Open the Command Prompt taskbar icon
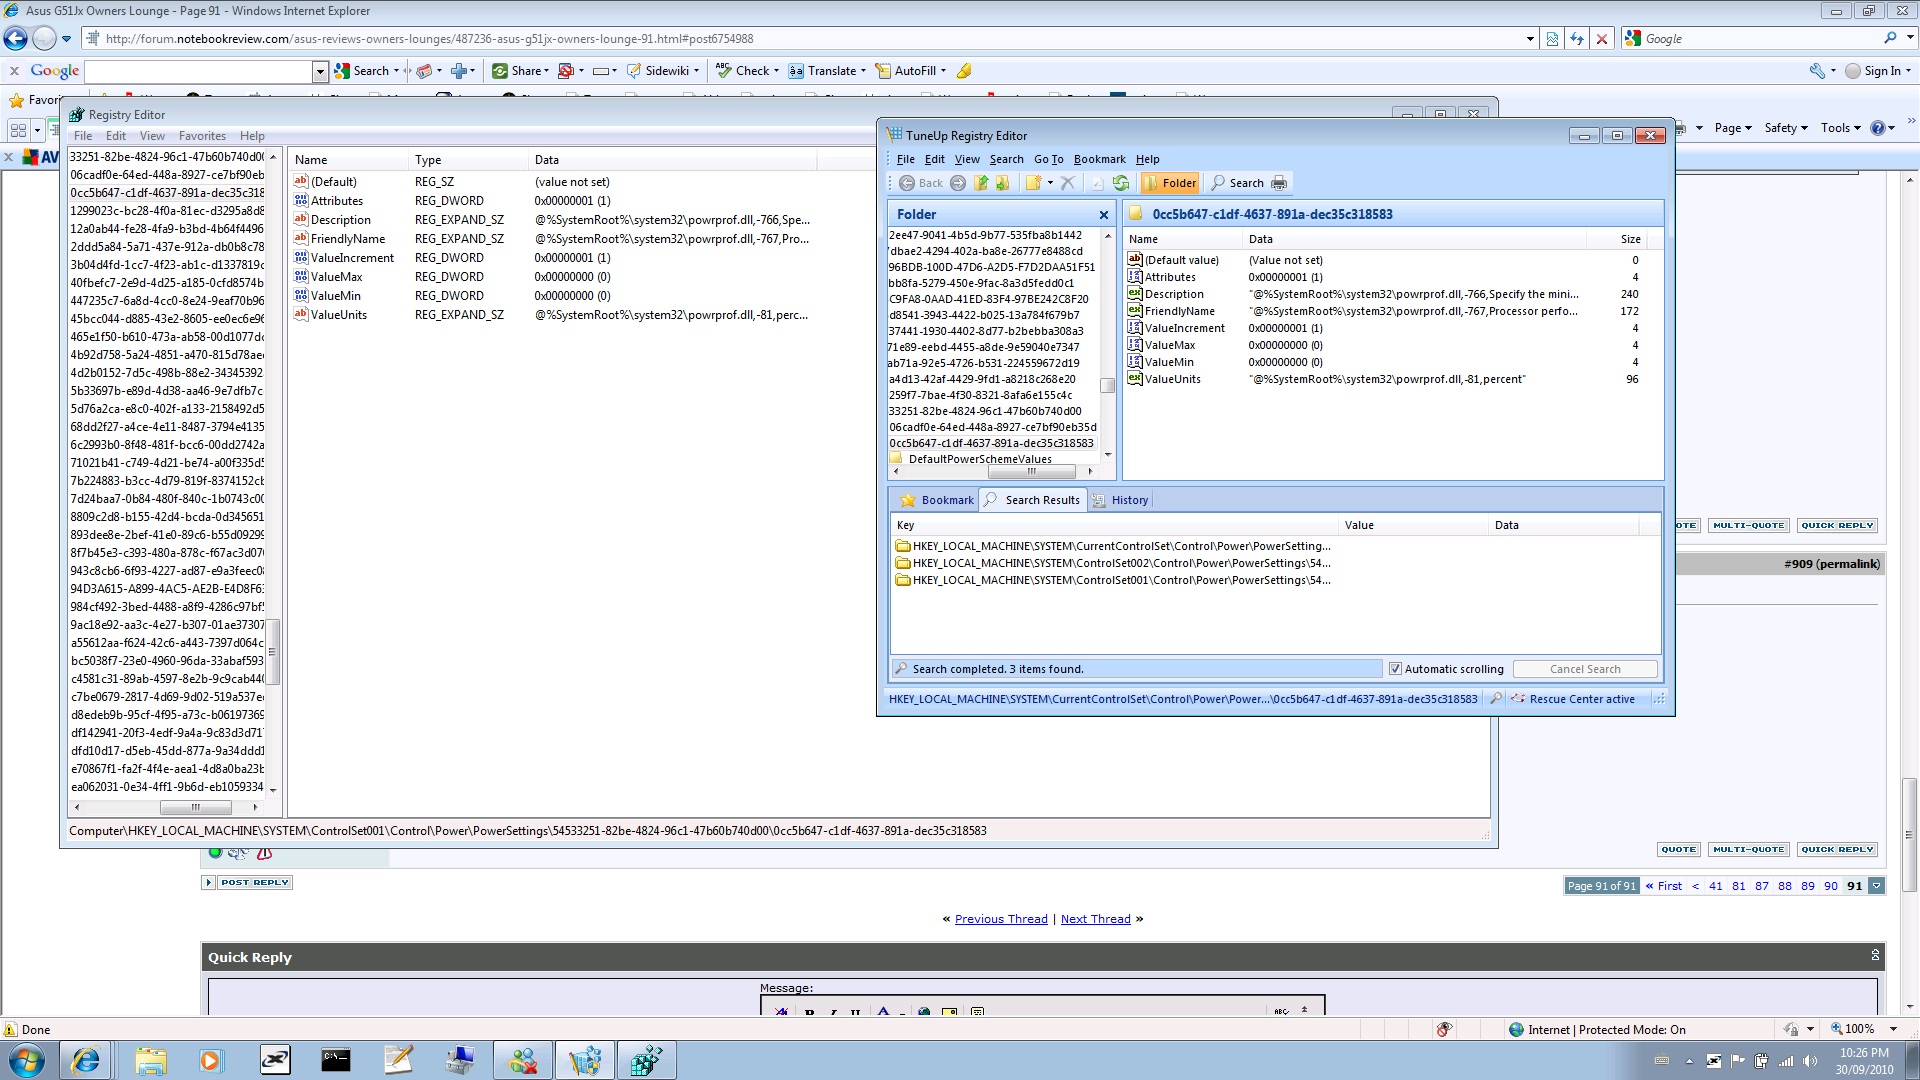1920x1080 pixels. (336, 1060)
